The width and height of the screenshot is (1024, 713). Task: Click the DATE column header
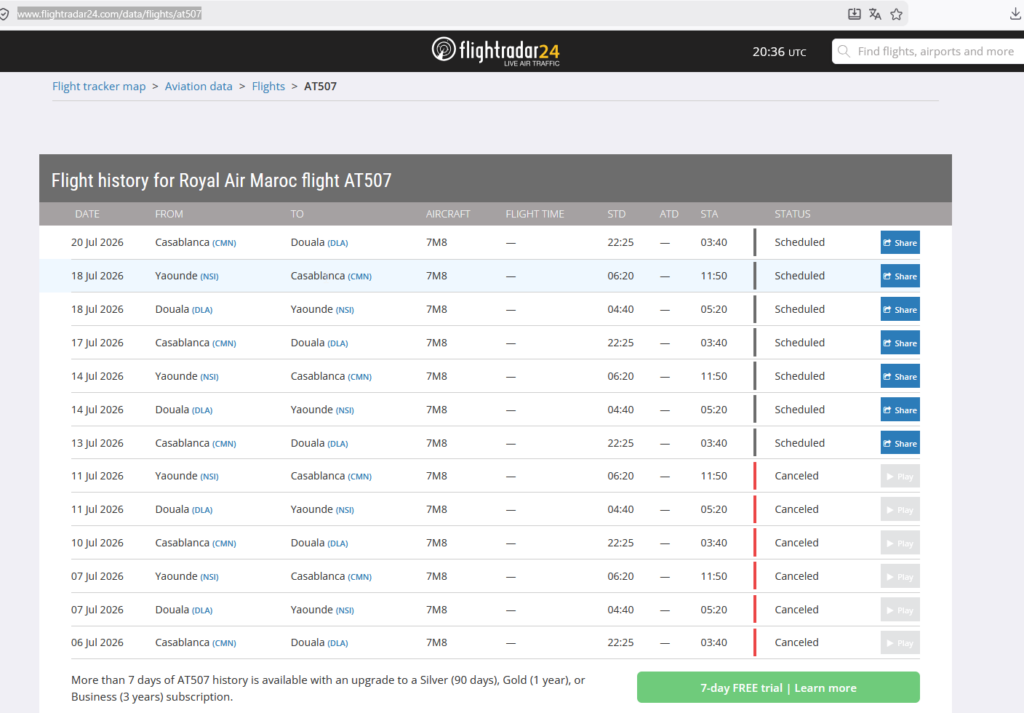coord(87,214)
